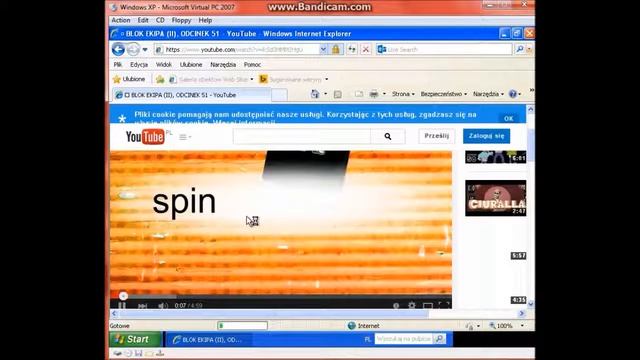Click the Internet zone globe in status bar
Viewport: 640px width, 360px height.
click(x=351, y=326)
